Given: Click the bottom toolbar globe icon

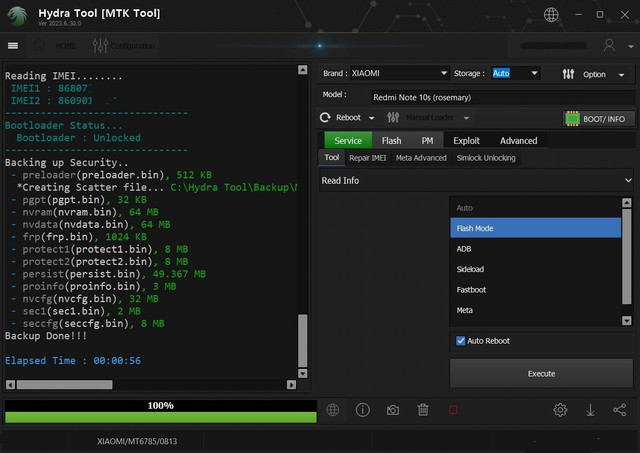Looking at the screenshot, I should (333, 410).
